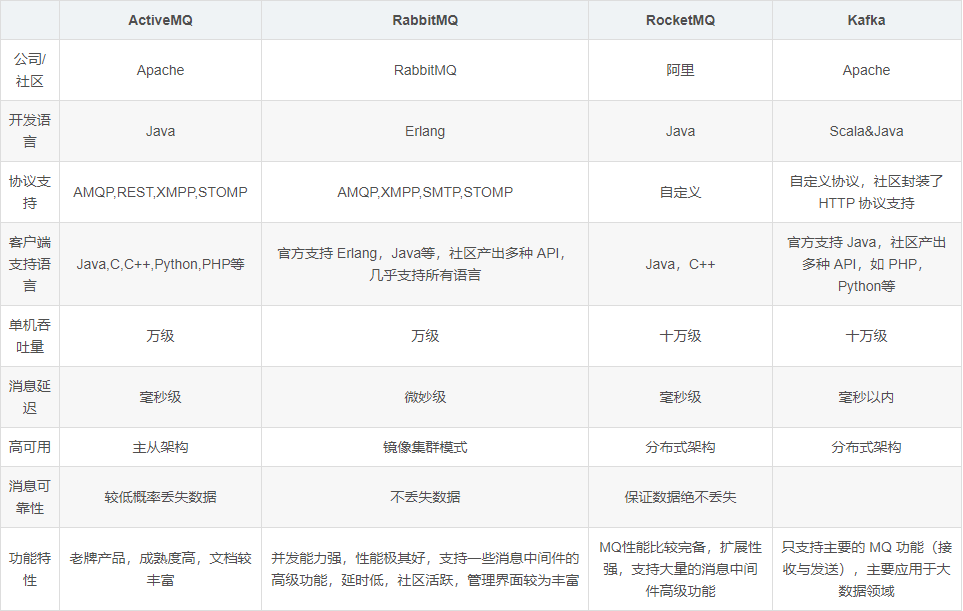
Task: Select the 协议支持 row label
Action: click(29, 192)
